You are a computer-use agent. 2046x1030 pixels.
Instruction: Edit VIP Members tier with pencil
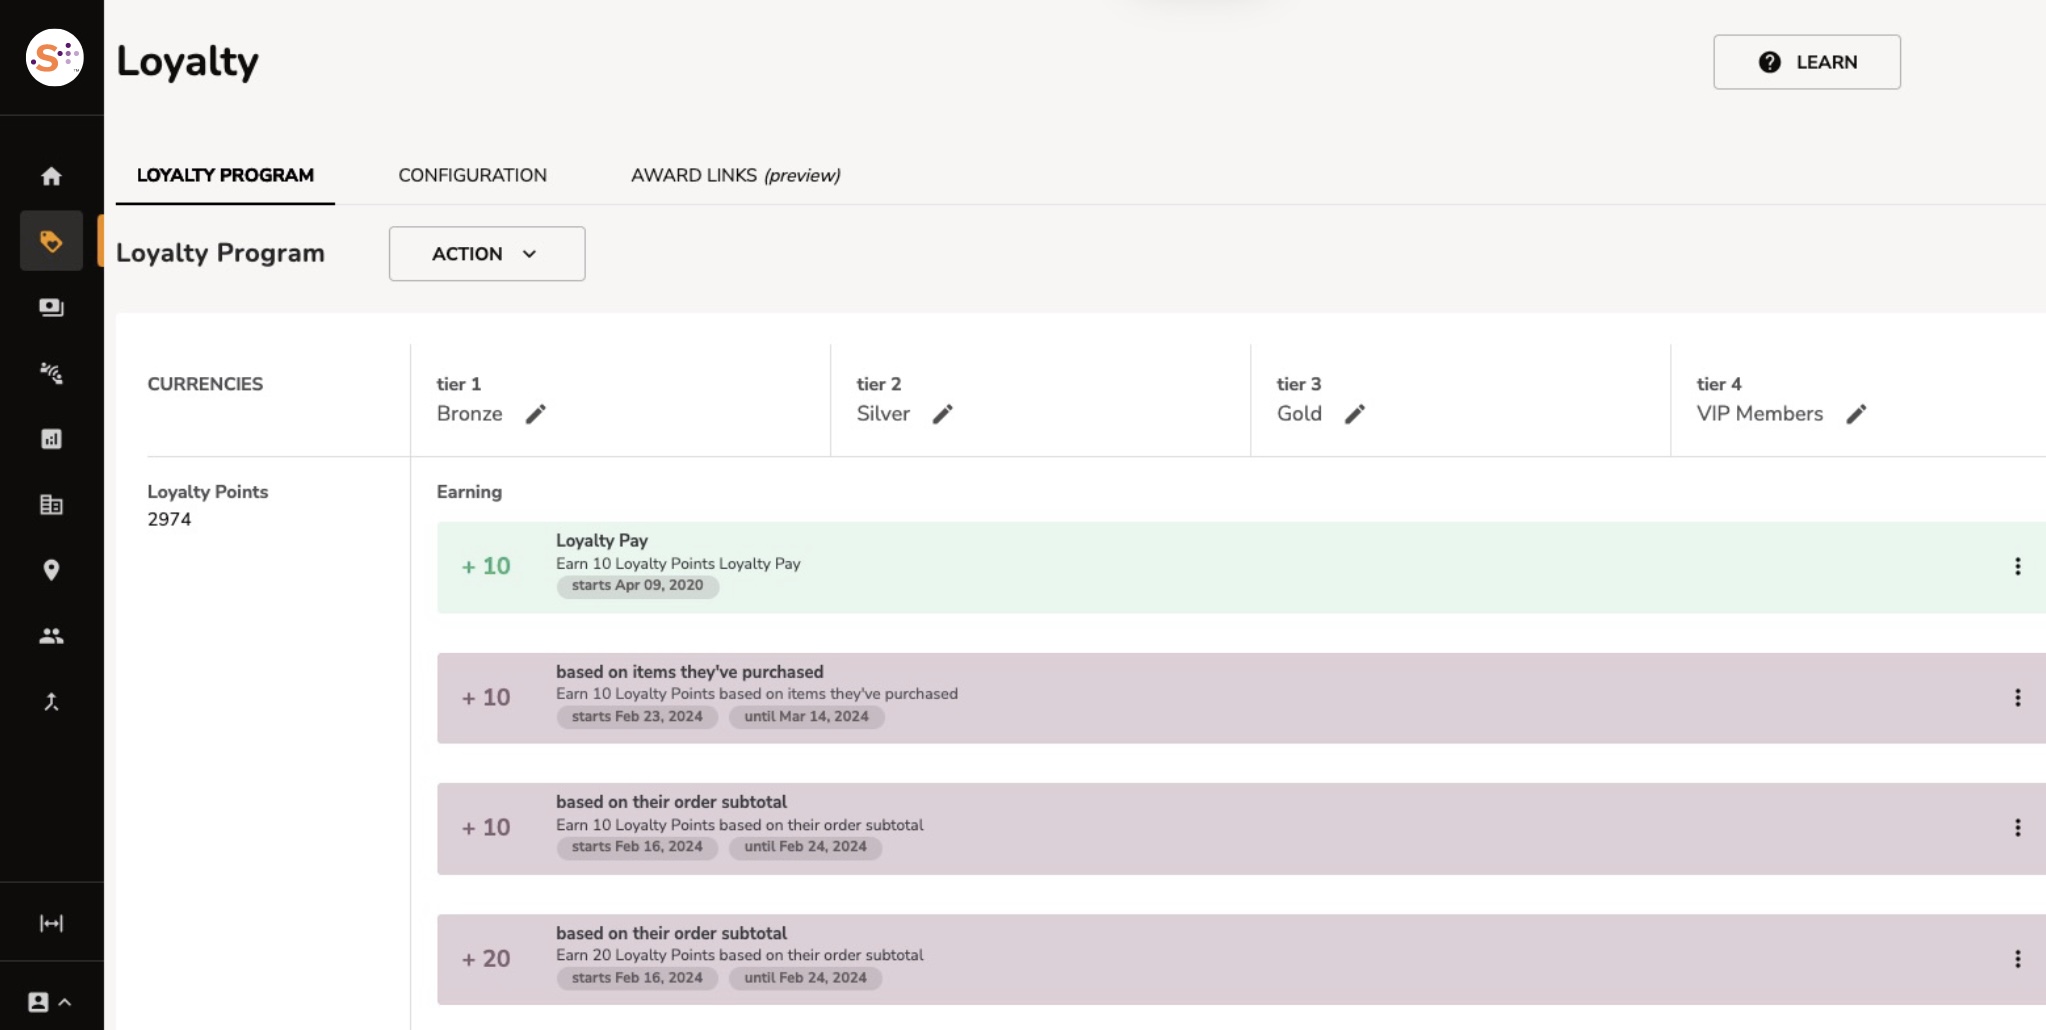[1856, 414]
